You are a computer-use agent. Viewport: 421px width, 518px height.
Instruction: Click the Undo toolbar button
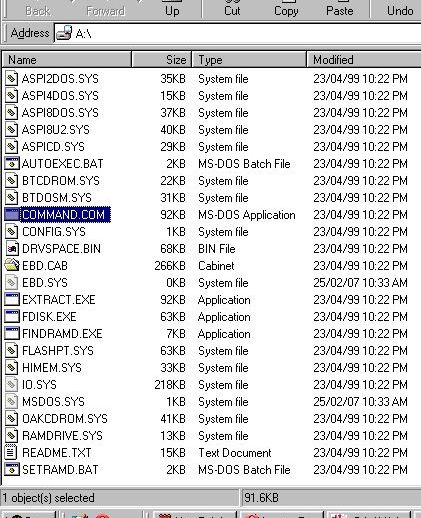click(400, 9)
